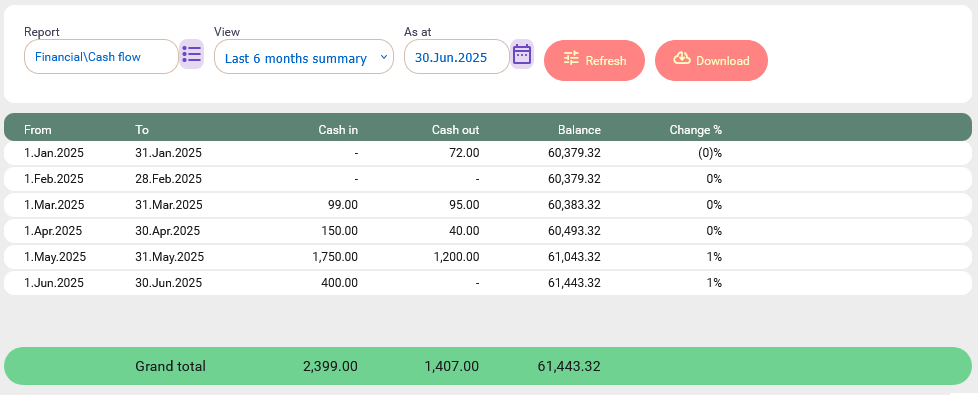Expand the View dropdown 'Last 6 months summary'

(x=304, y=57)
